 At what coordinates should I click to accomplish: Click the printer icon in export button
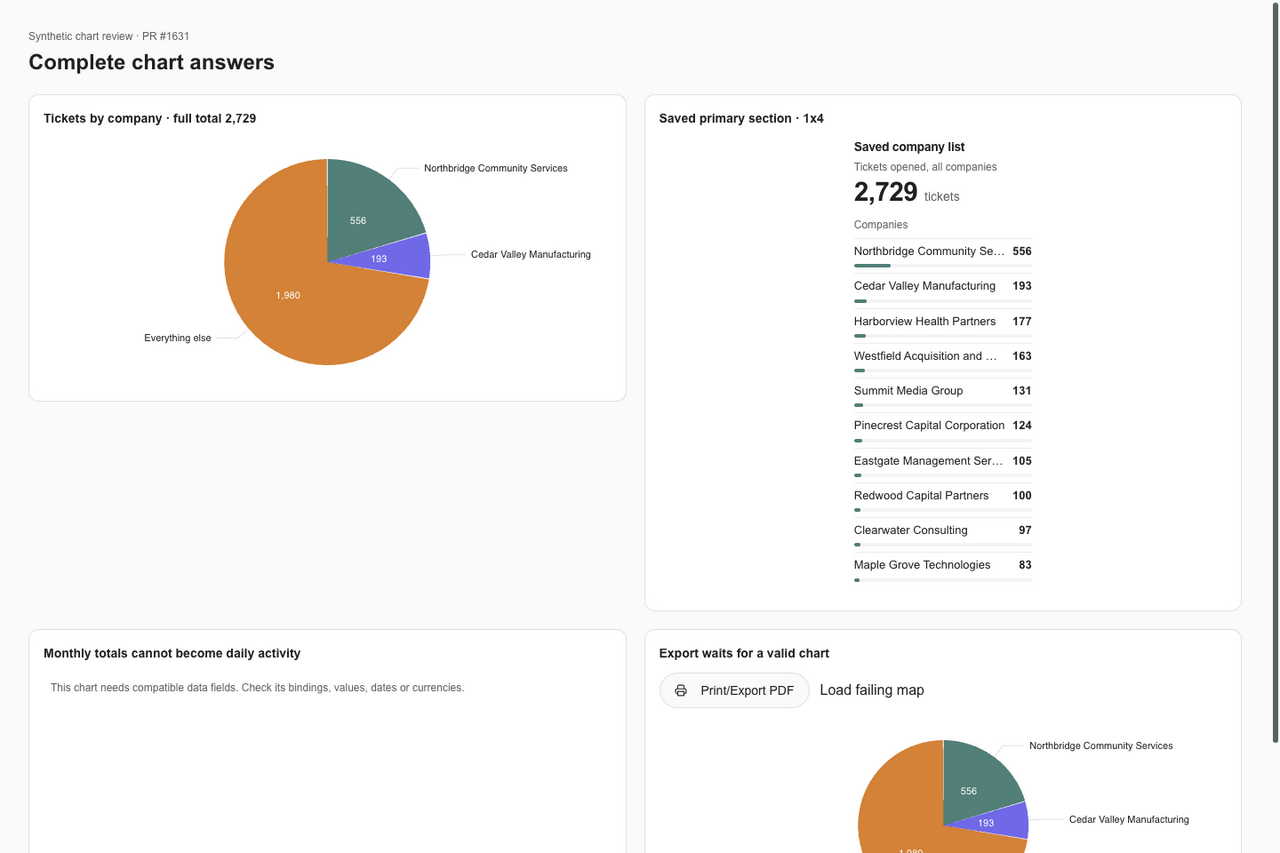point(681,691)
